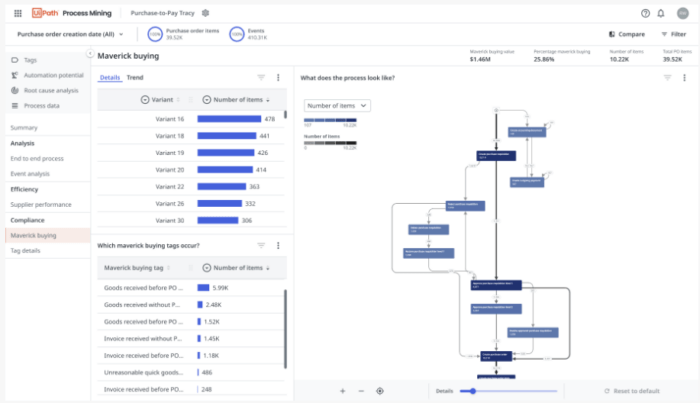Expand Purchase order creation date dropdown
The width and height of the screenshot is (700, 403).
70,34
